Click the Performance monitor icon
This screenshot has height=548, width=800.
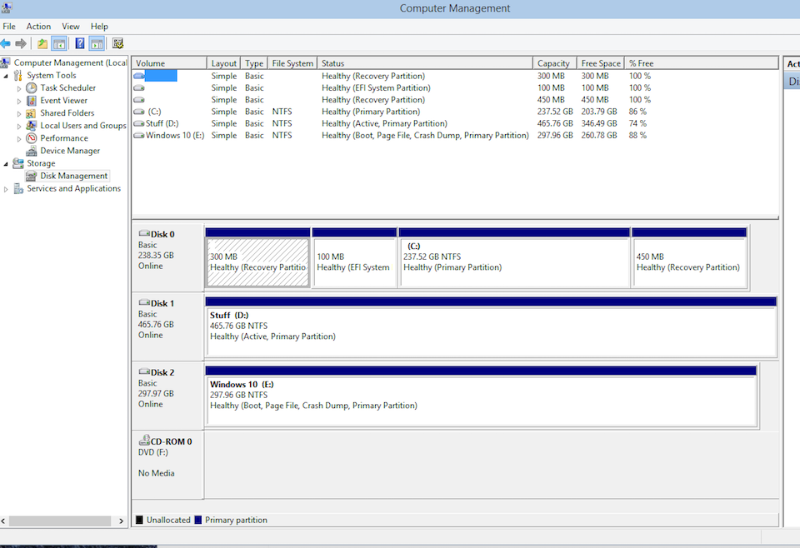[32, 138]
